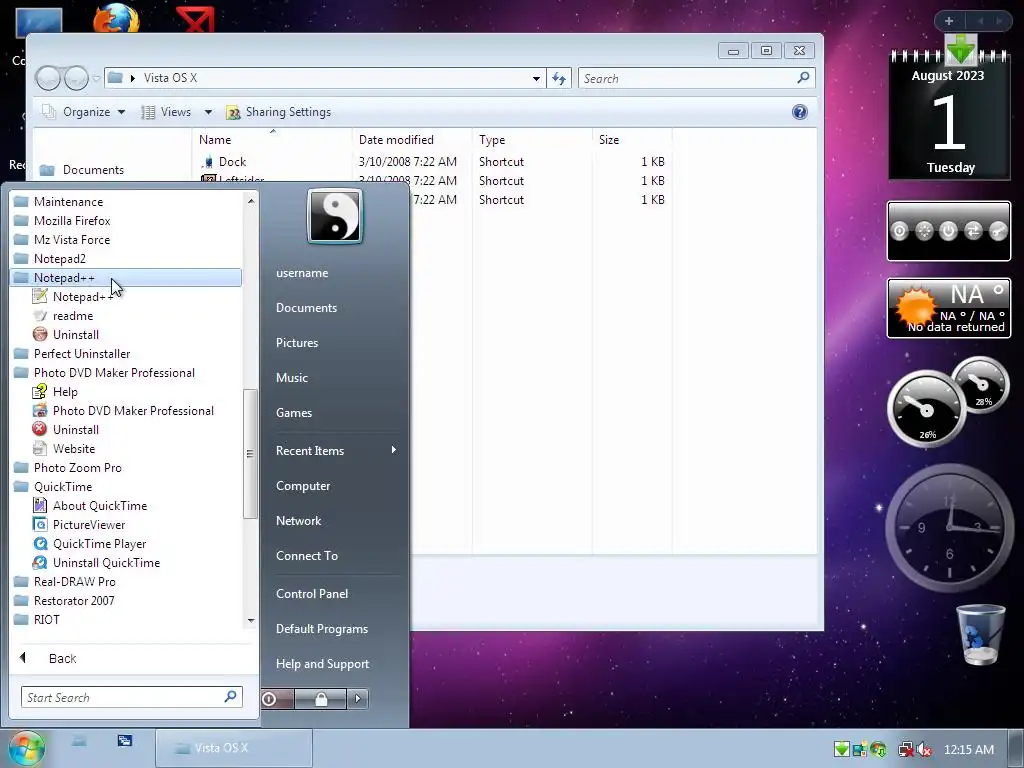Click Uninstall QuickTime entry

pos(106,562)
